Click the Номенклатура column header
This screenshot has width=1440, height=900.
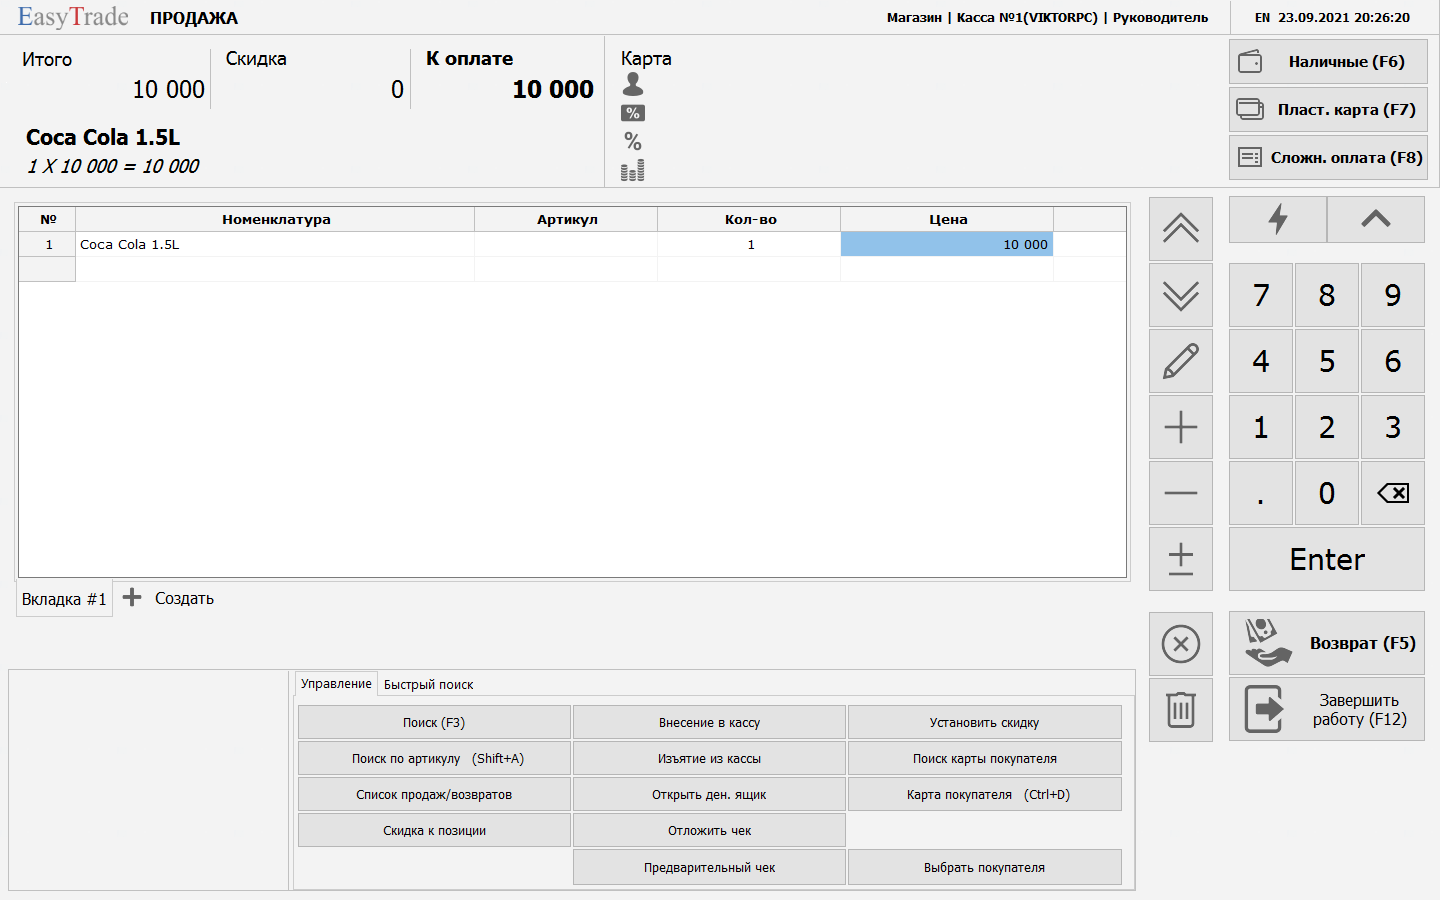[x=275, y=219]
